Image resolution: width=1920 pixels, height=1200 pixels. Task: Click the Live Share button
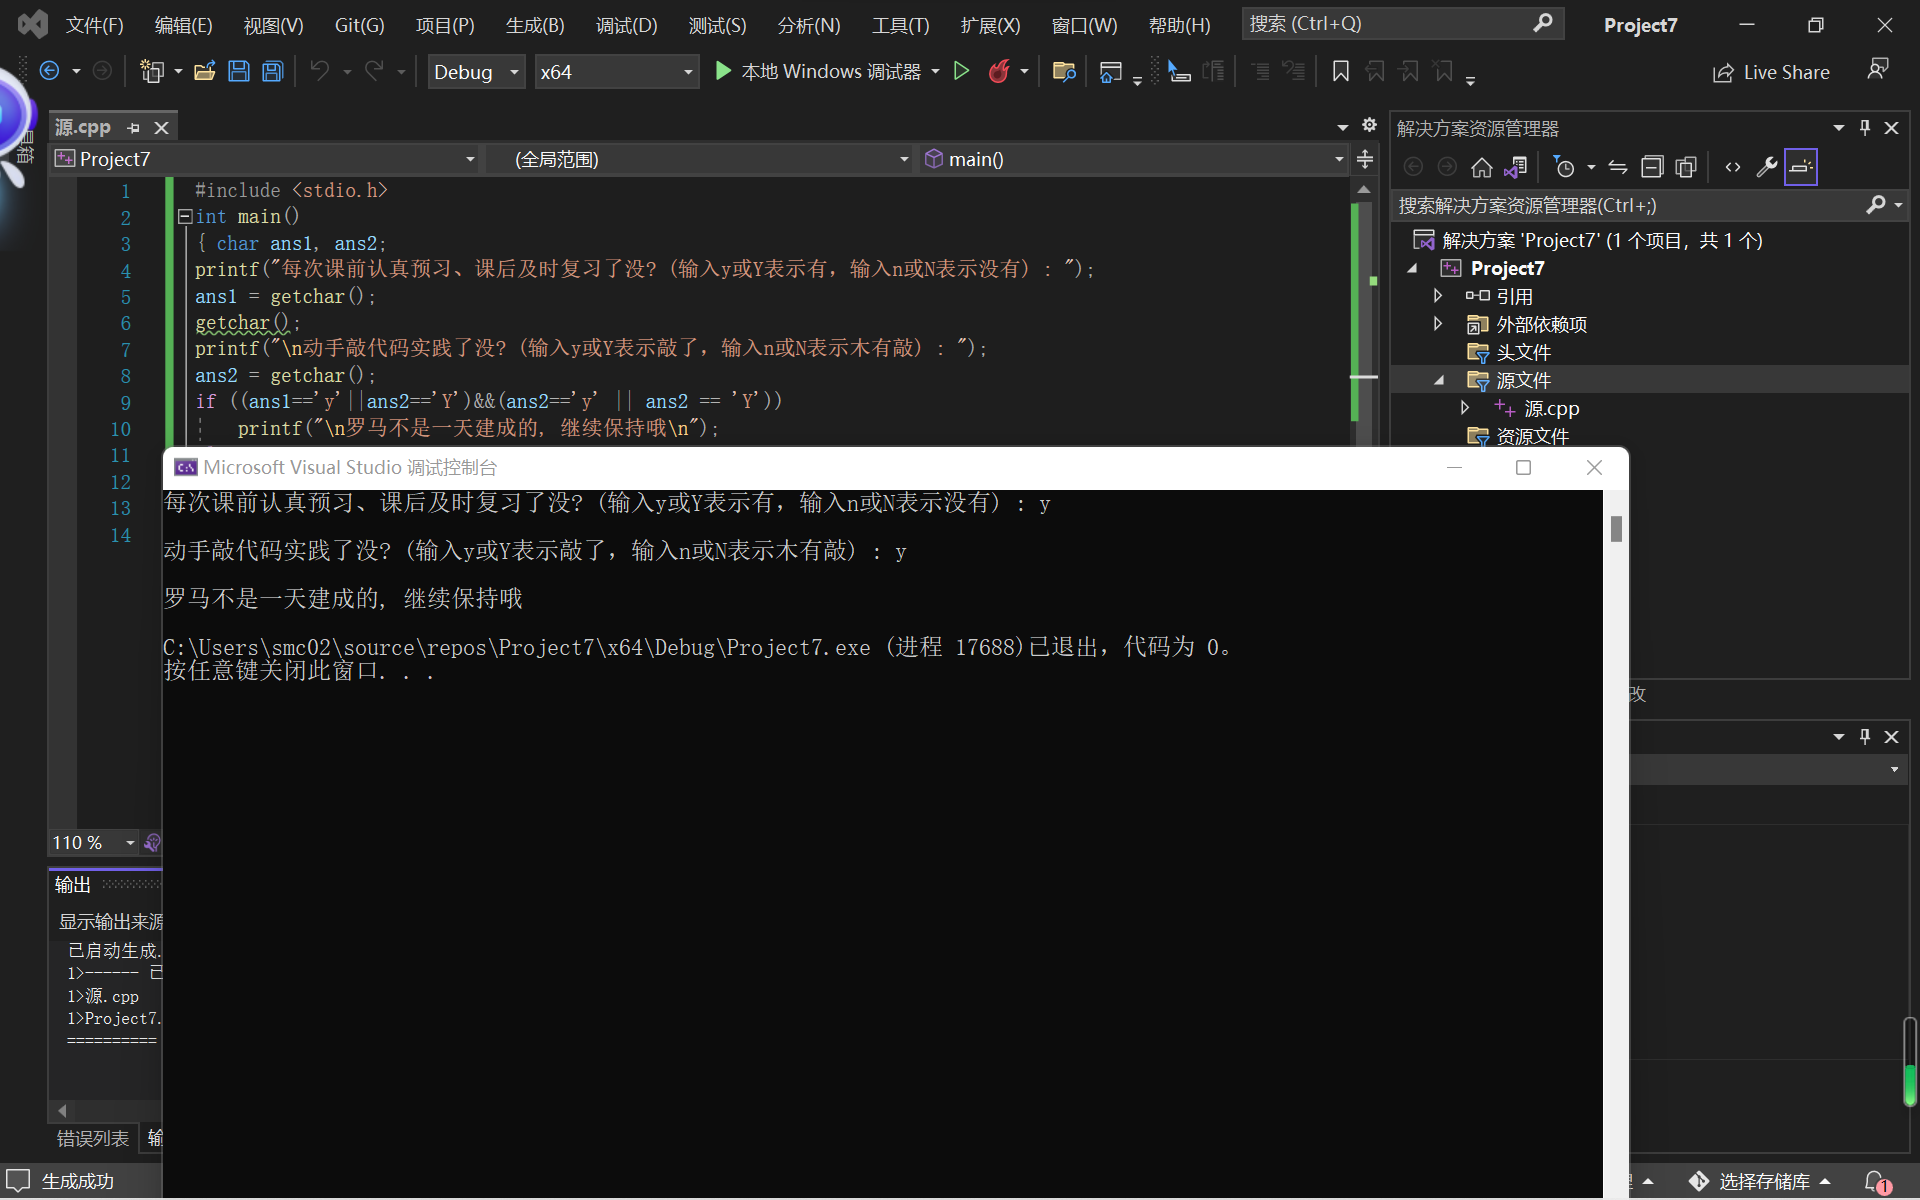pyautogui.click(x=1771, y=72)
